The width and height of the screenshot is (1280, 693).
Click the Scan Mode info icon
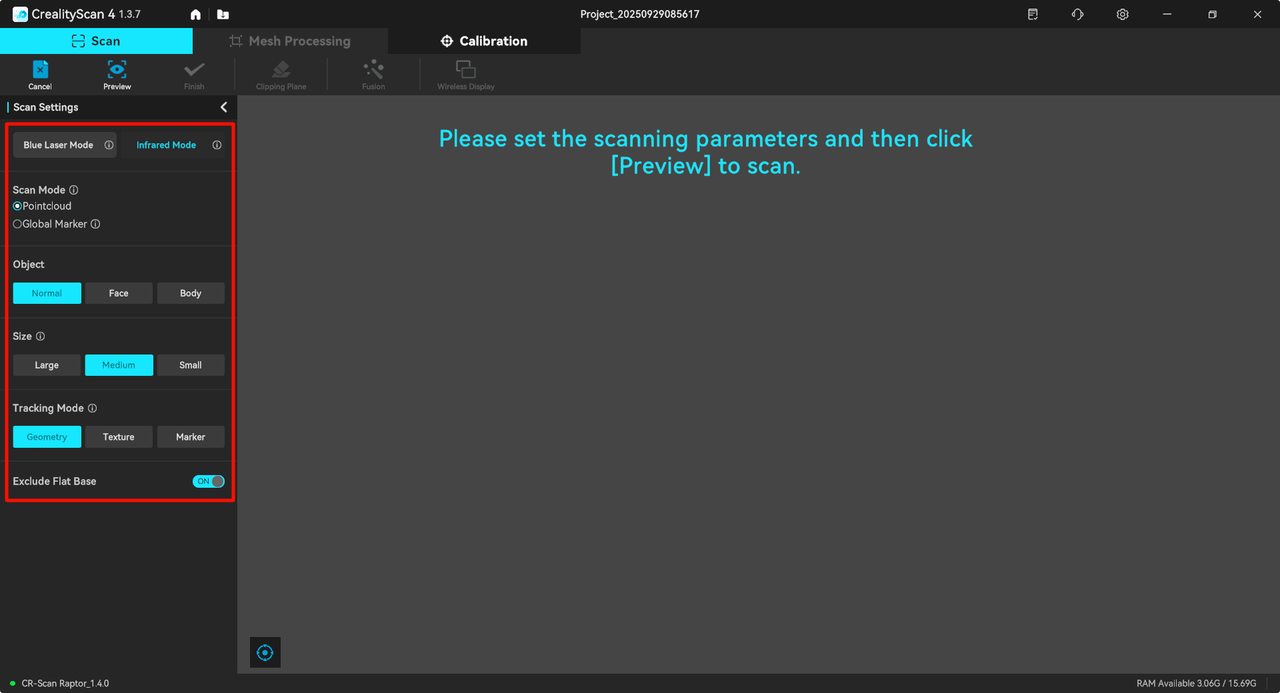[74, 190]
